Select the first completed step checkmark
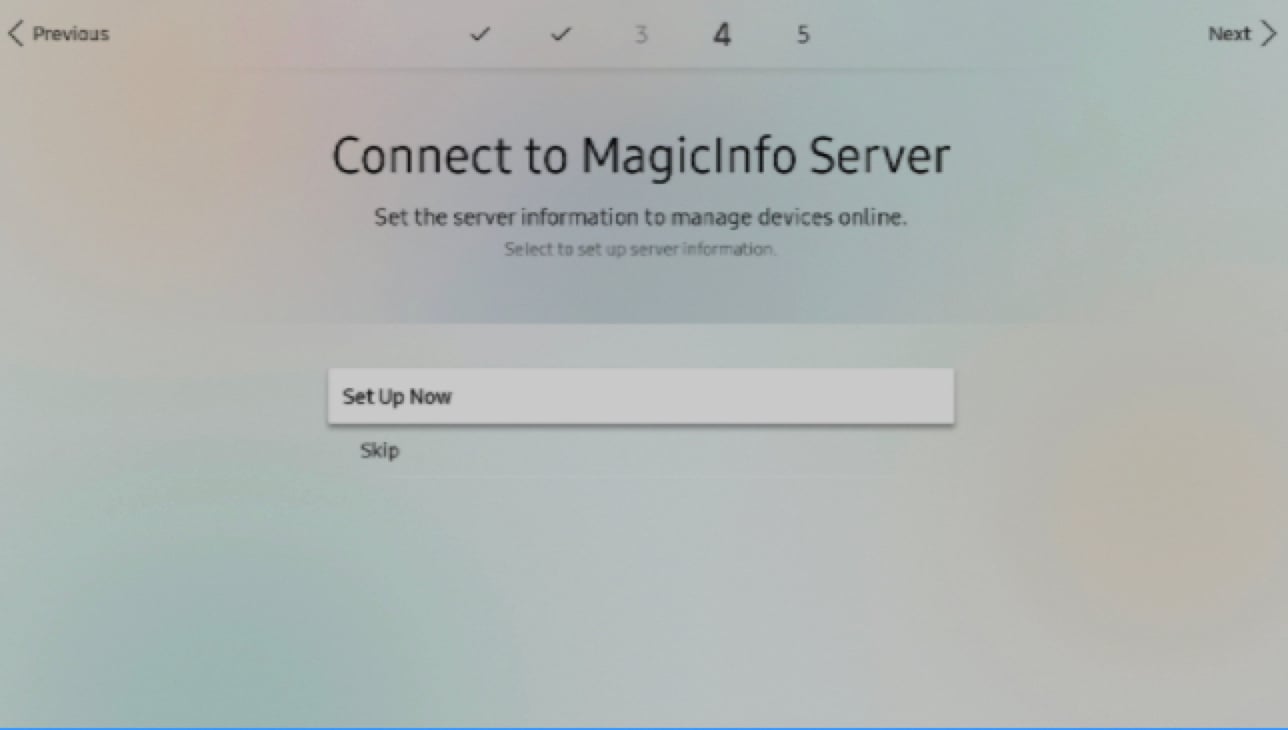This screenshot has height=730, width=1288. point(480,35)
